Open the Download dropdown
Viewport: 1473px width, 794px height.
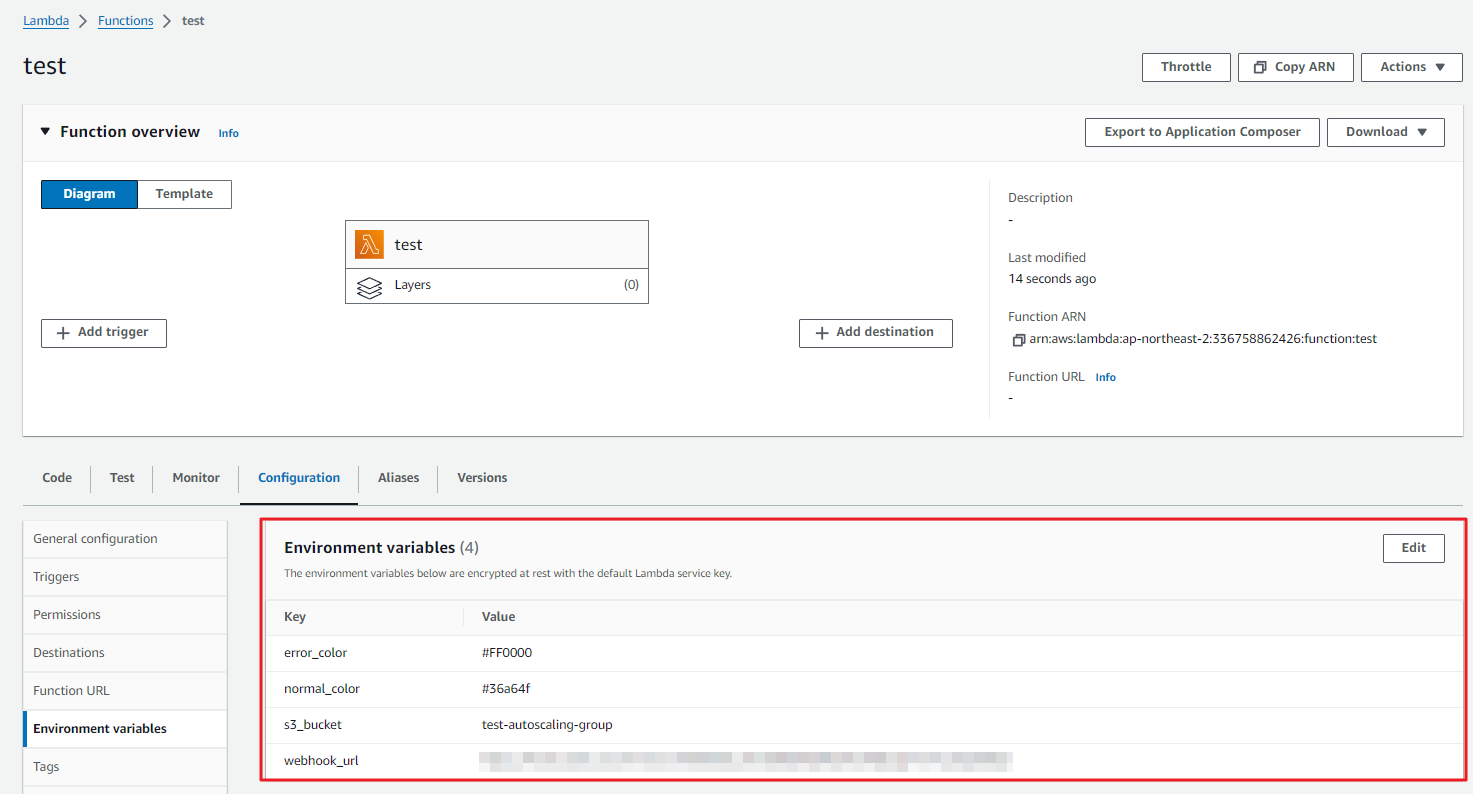[1385, 132]
